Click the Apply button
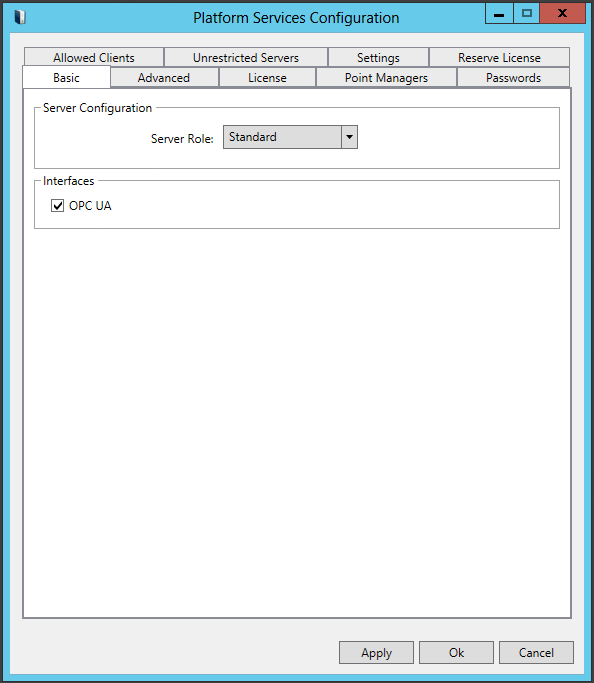Viewport: 594px width, 683px height. [x=376, y=653]
